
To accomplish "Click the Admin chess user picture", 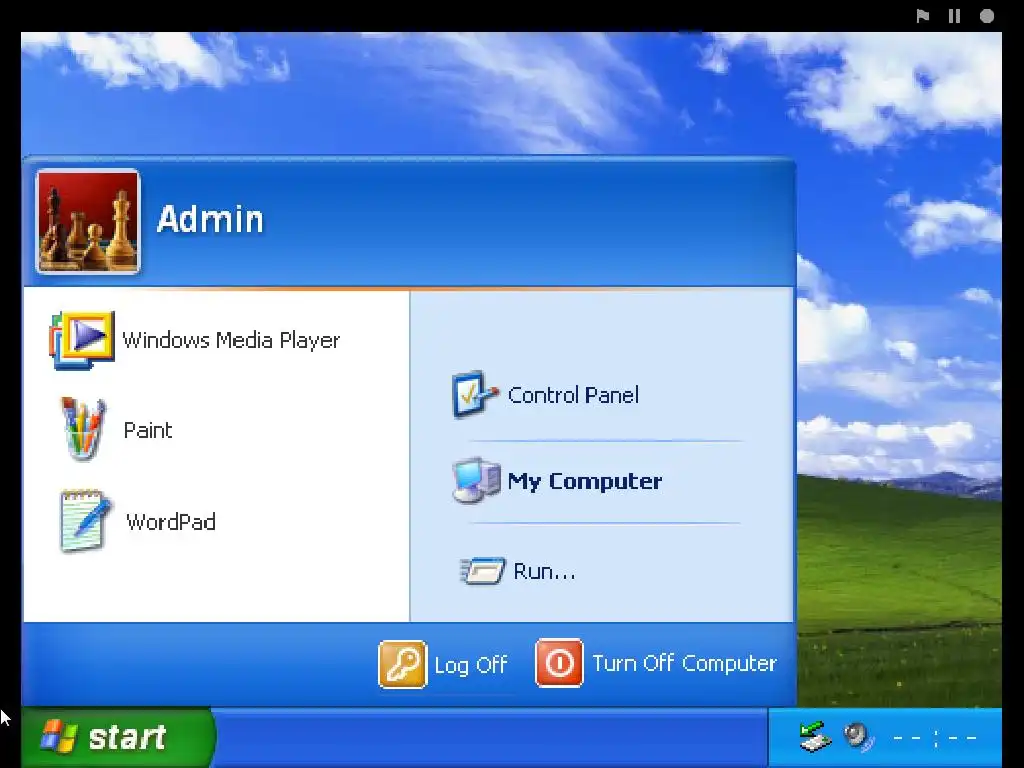I will (88, 221).
